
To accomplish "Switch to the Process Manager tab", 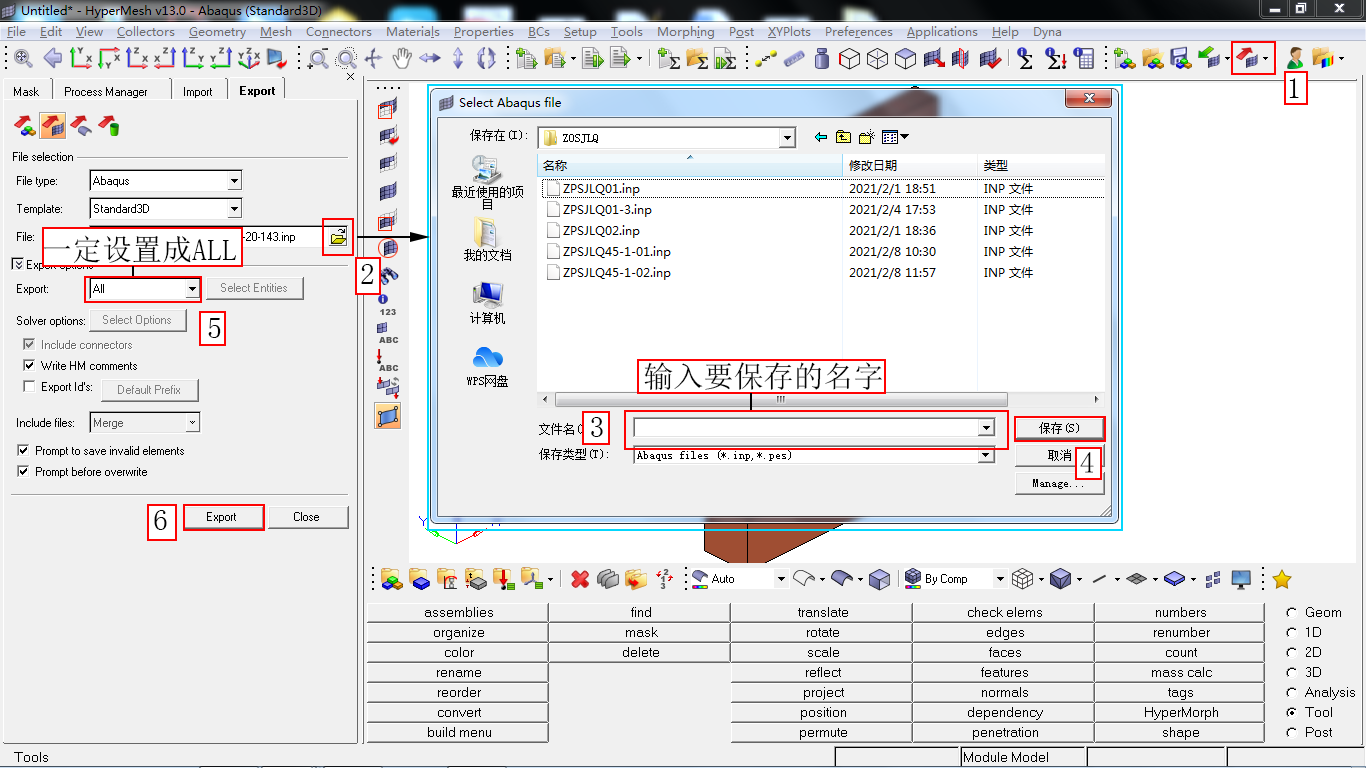I will coord(106,91).
